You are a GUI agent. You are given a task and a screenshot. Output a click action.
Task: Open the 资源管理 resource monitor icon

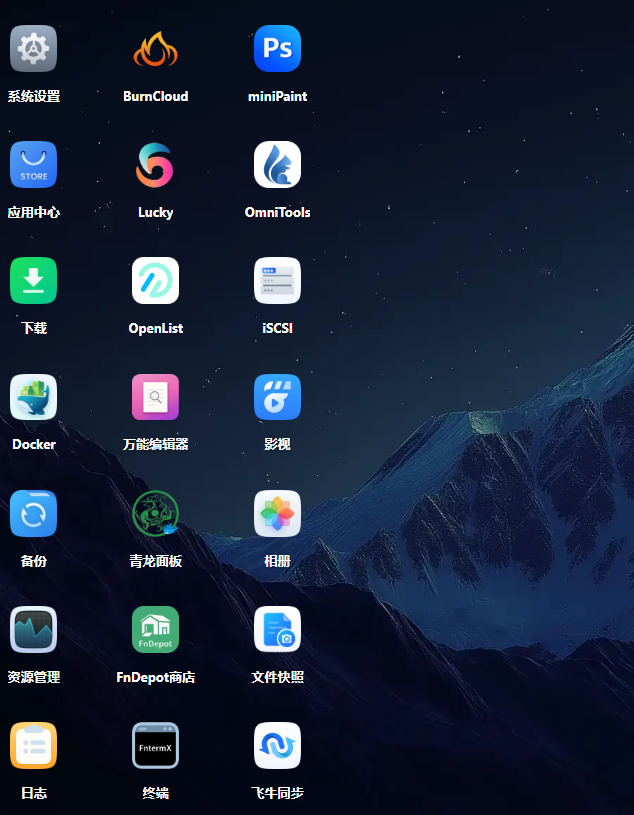33,629
